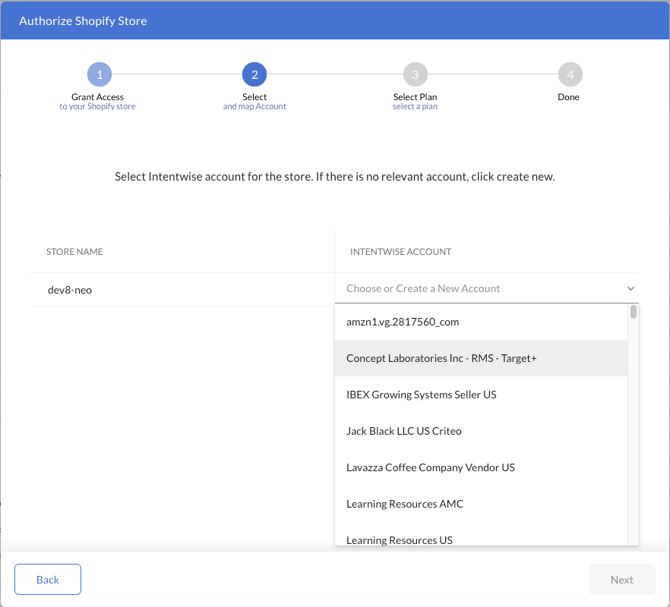Click the 'Select Plan' step label
Viewport: 670px width, 607px height.
(415, 97)
